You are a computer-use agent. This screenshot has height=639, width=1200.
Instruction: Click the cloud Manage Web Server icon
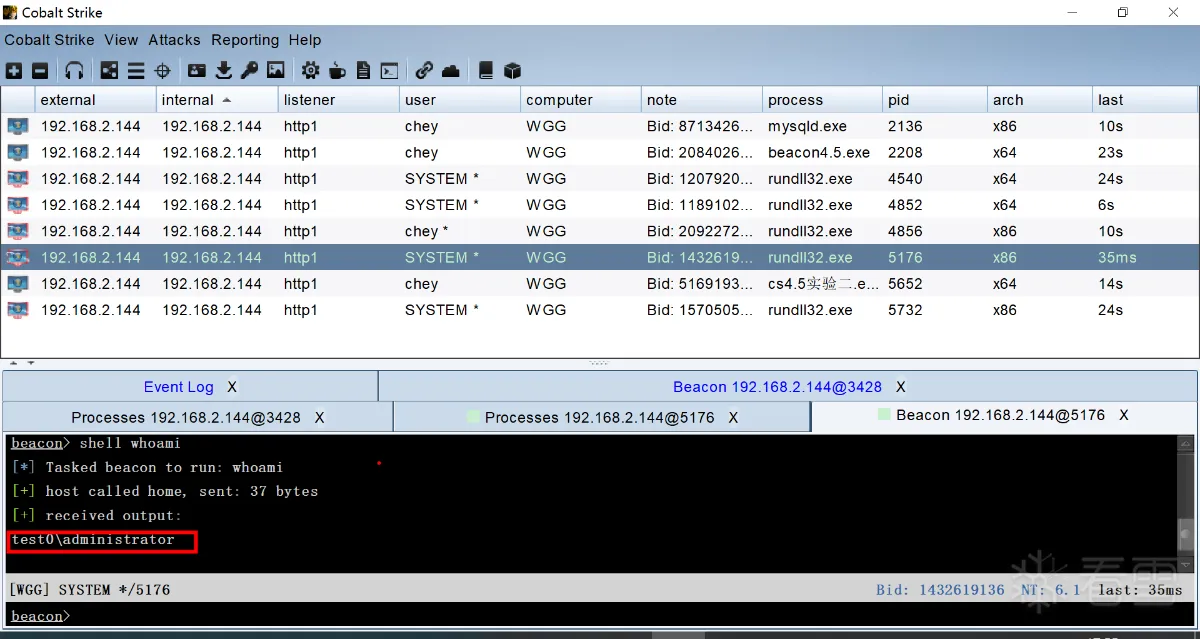[x=451, y=71]
